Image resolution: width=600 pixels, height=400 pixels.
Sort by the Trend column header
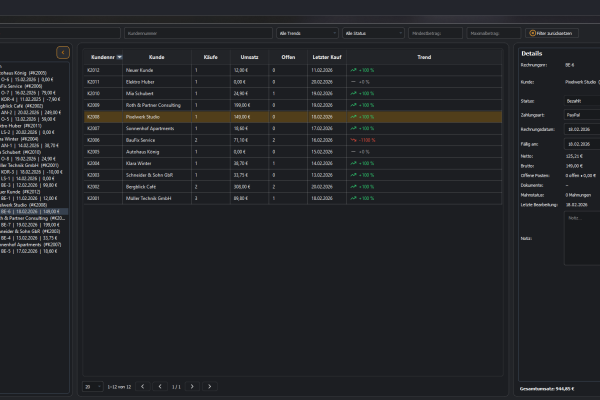pyautogui.click(x=424, y=57)
